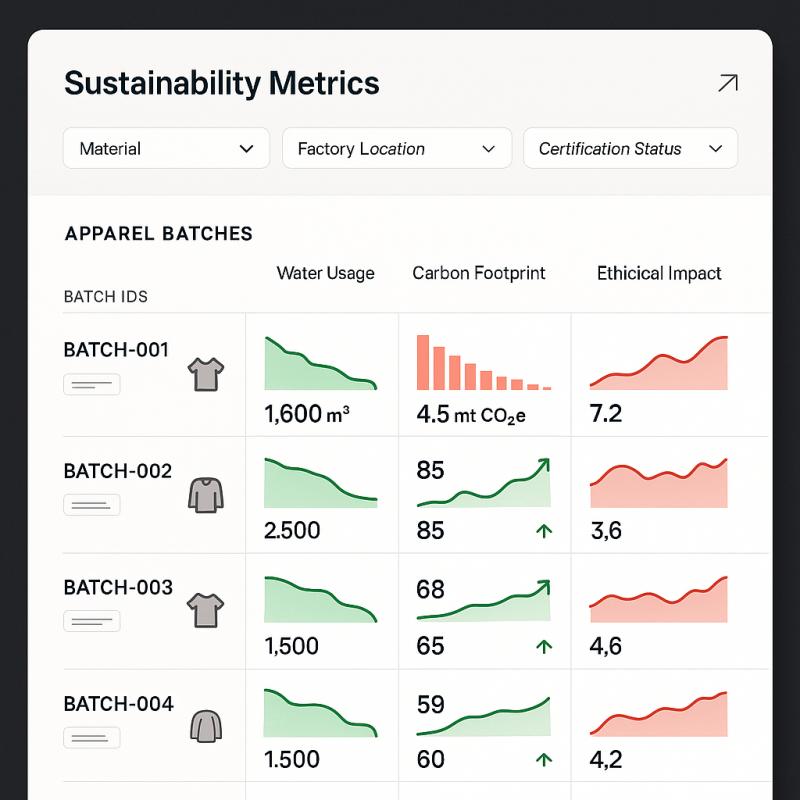This screenshot has height=800, width=800.
Task: Click the BATCH-001 t-shirt icon
Action: click(x=206, y=374)
